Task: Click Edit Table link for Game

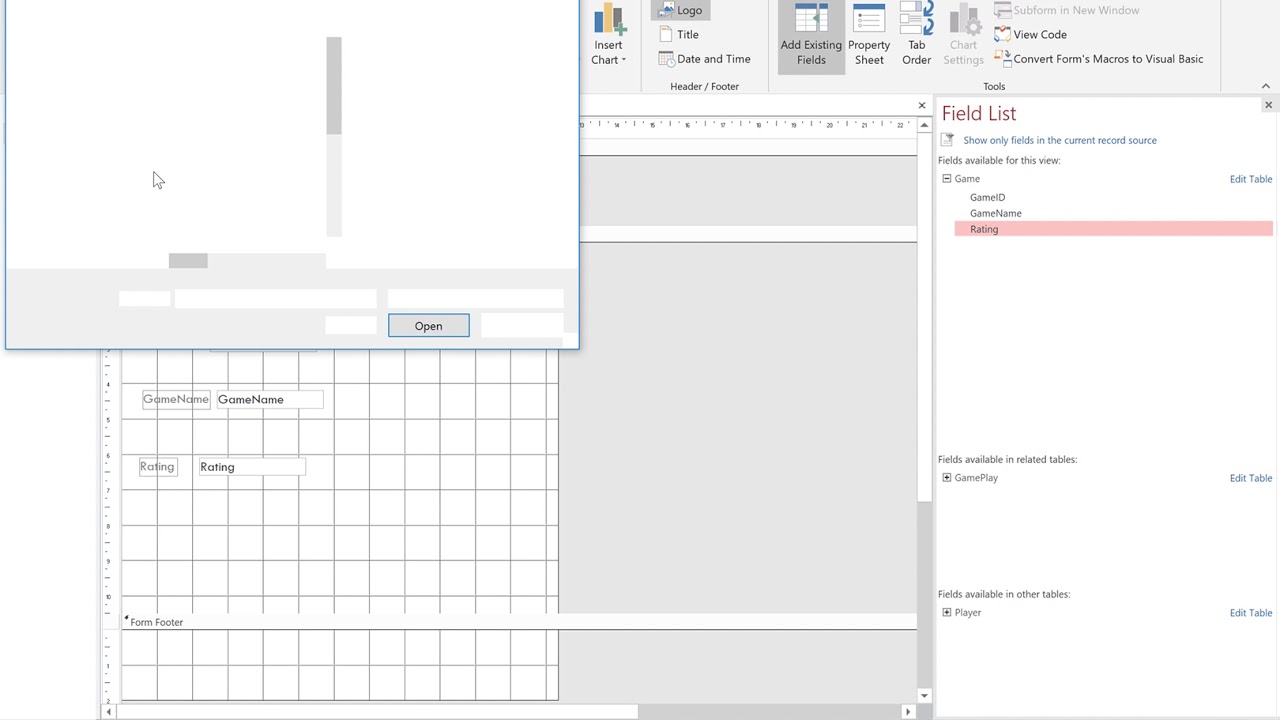Action: pos(1250,179)
